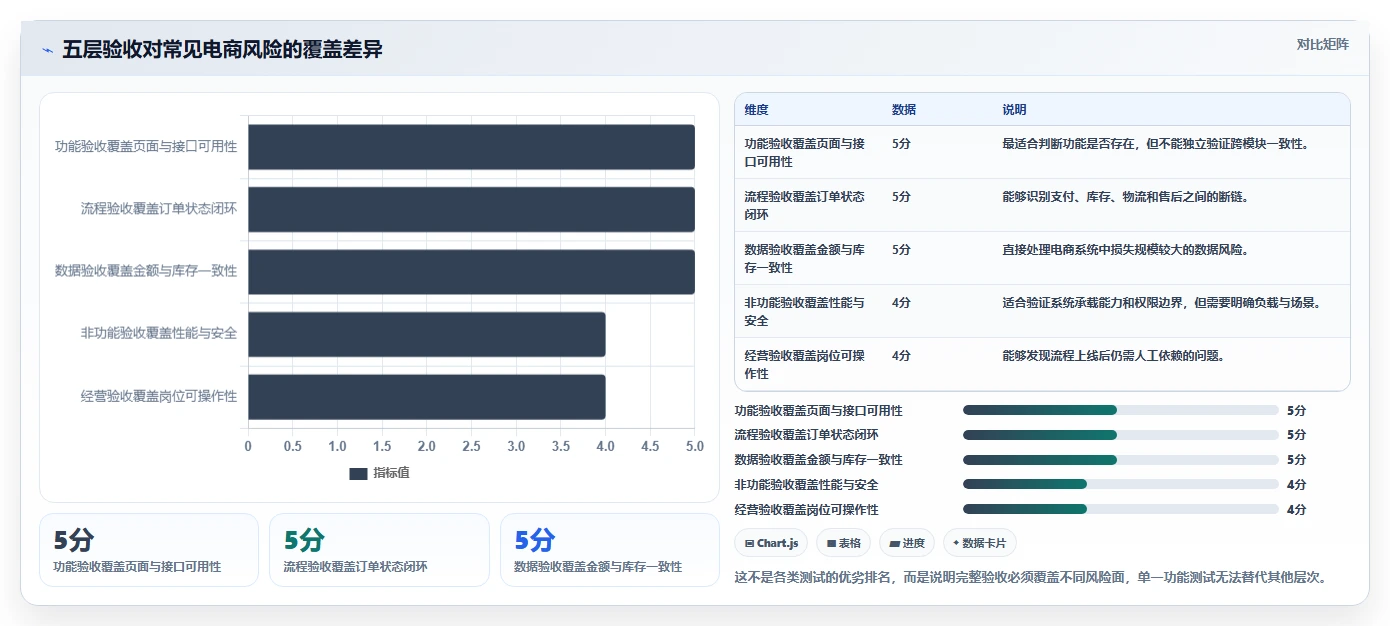Open the blue 5分 数据验收覆盖金额与库存一致性 card
Viewport: 1390px width, 626px height.
click(610, 550)
